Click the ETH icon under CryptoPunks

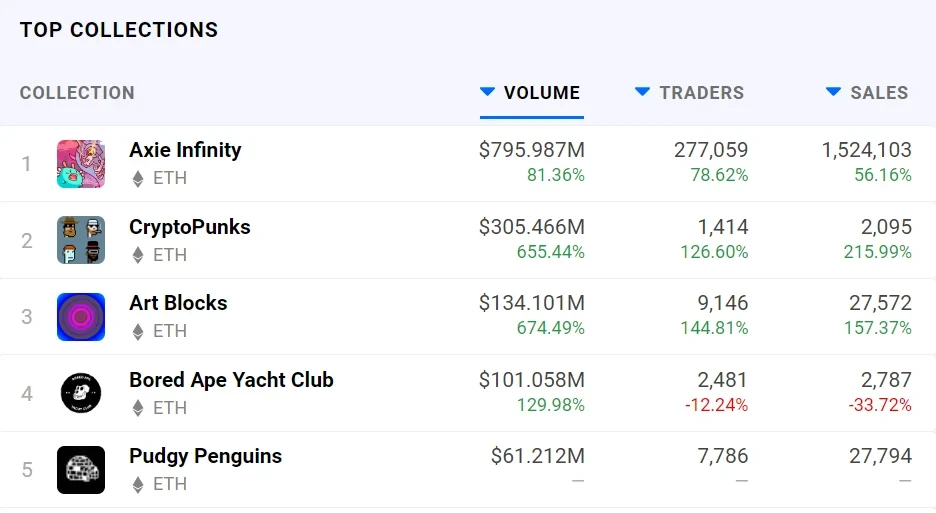tap(138, 255)
